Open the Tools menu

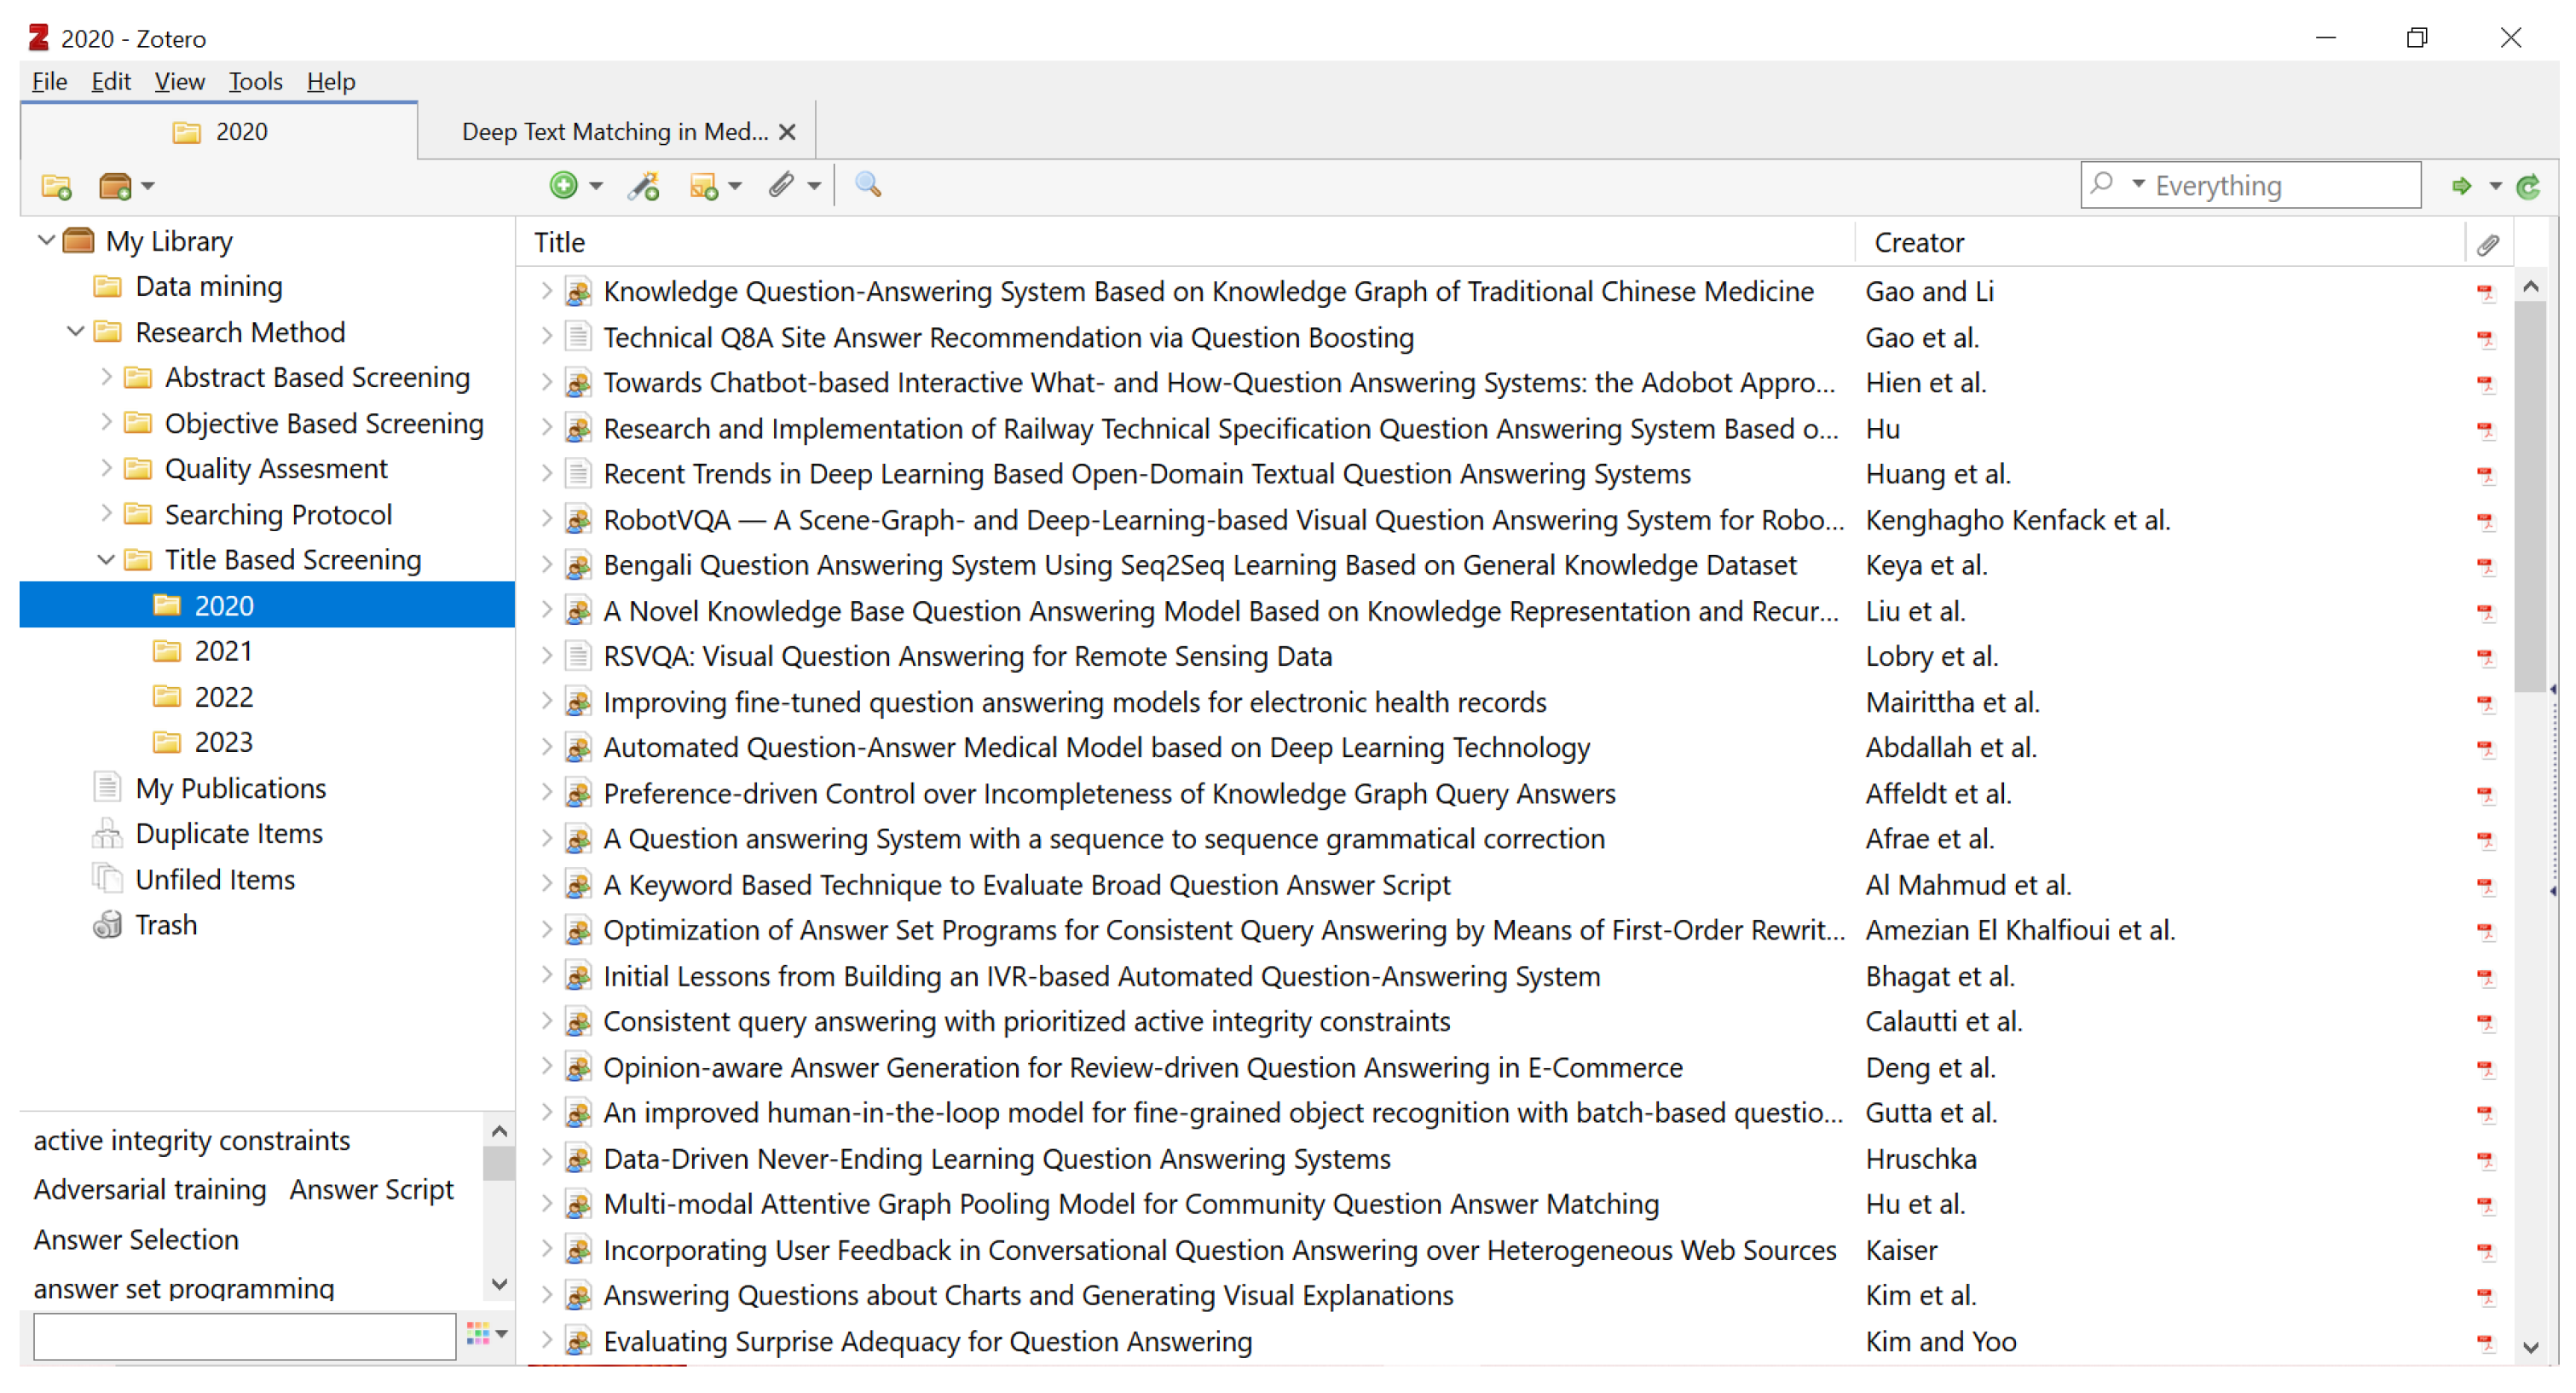pos(255,81)
